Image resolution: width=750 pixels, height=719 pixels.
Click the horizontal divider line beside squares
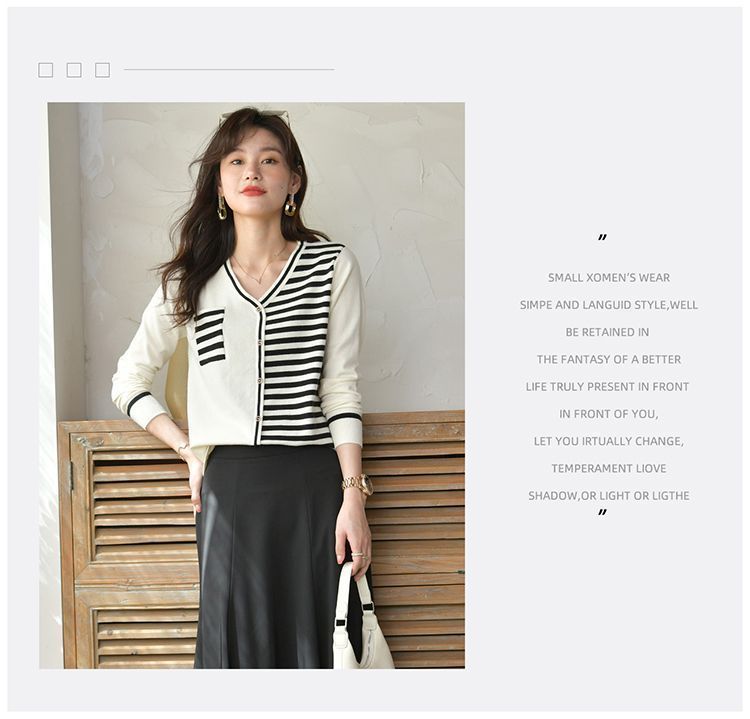(x=229, y=69)
